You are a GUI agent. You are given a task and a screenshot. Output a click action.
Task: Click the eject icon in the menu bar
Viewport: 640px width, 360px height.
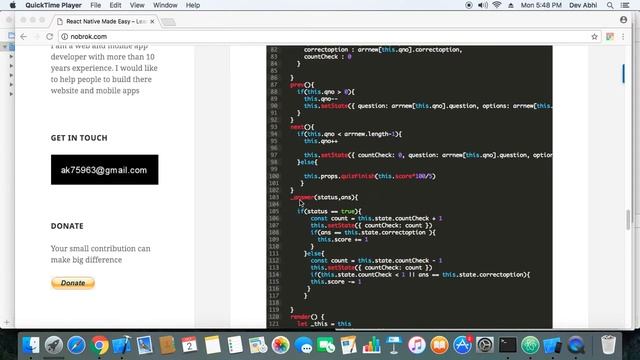coord(511,5)
